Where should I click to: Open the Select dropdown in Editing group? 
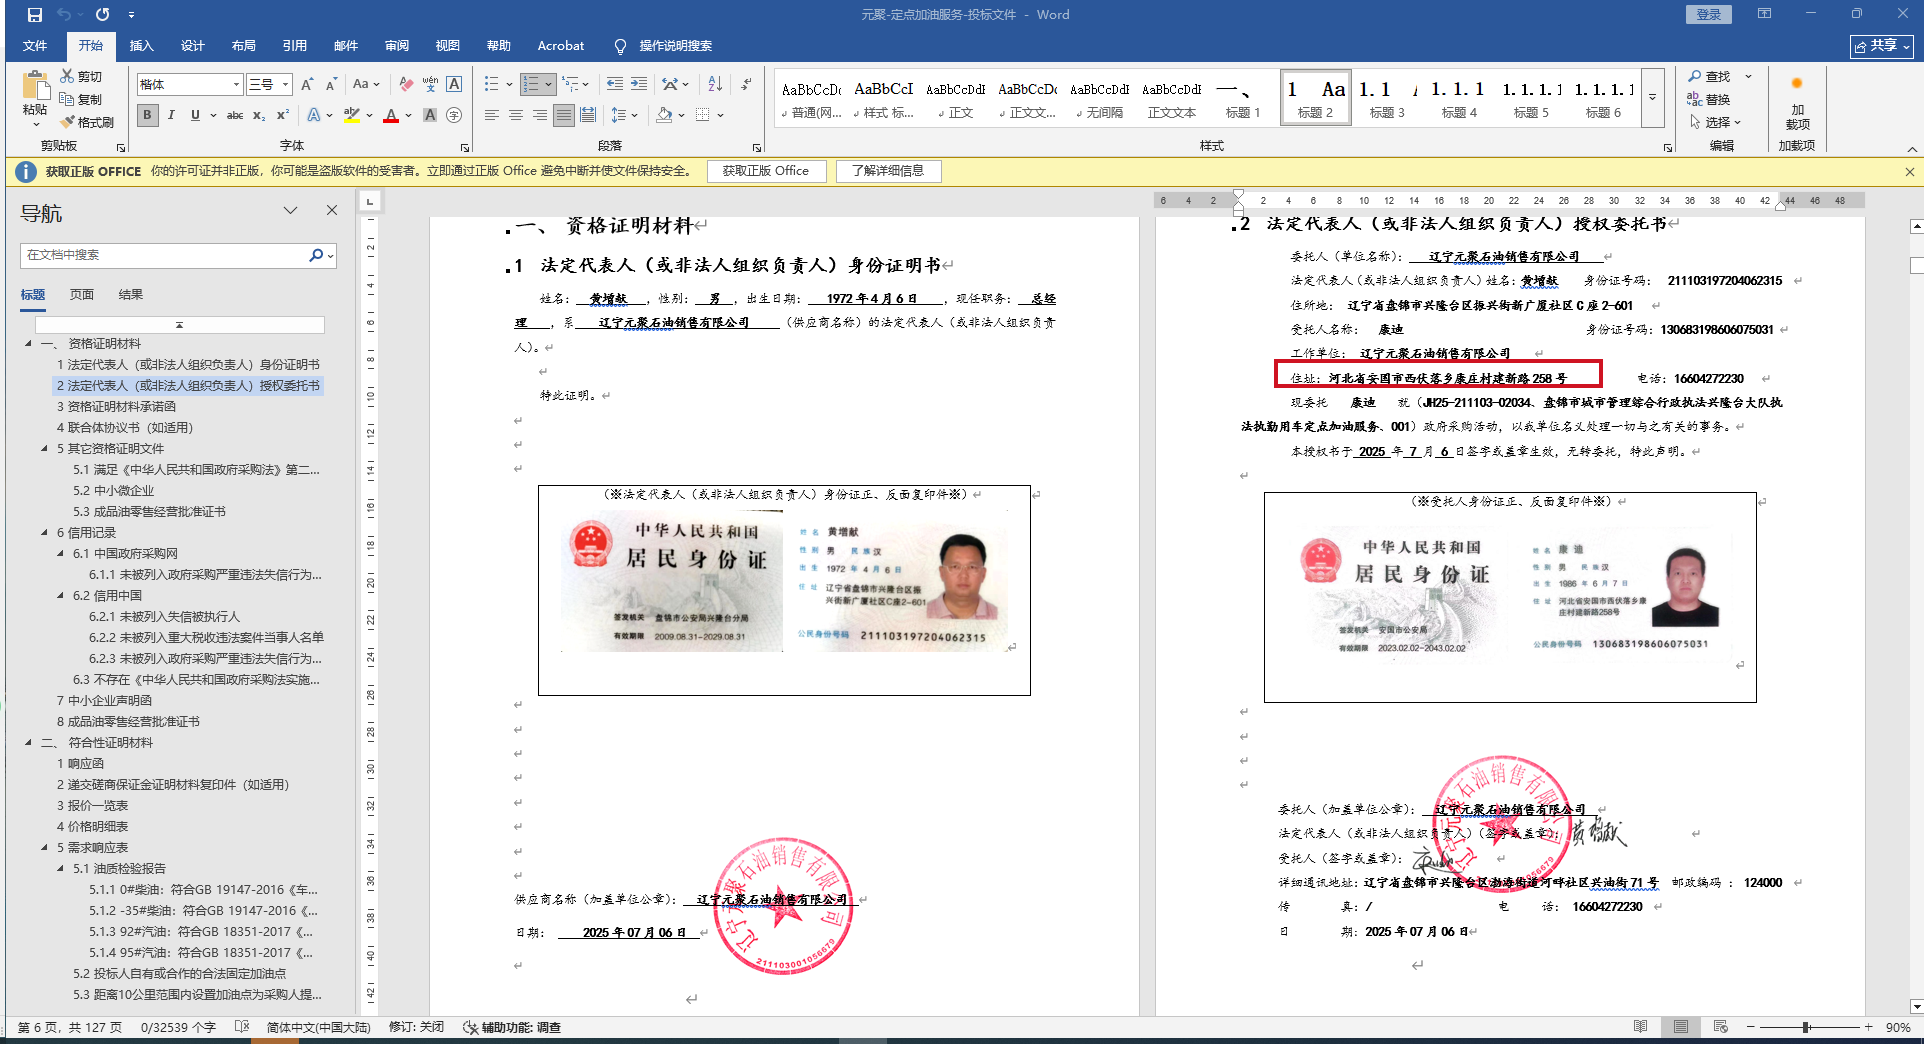[1716, 122]
